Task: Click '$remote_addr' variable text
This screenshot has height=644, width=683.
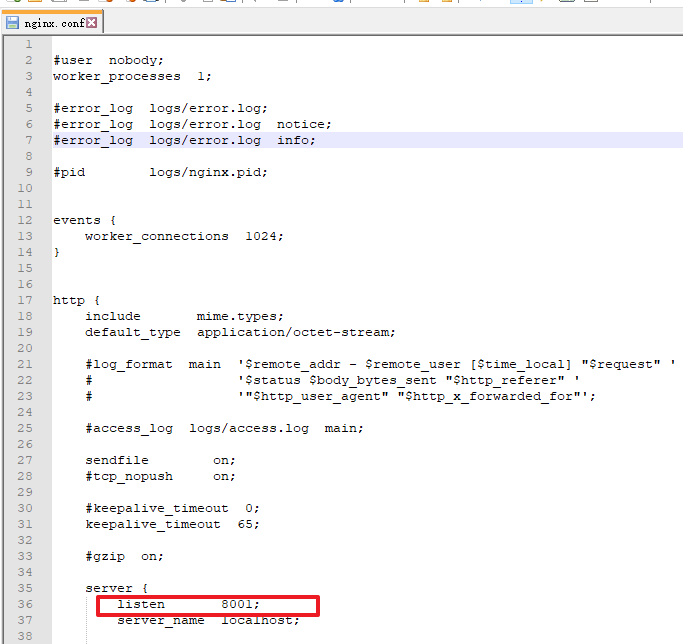Action: (293, 364)
